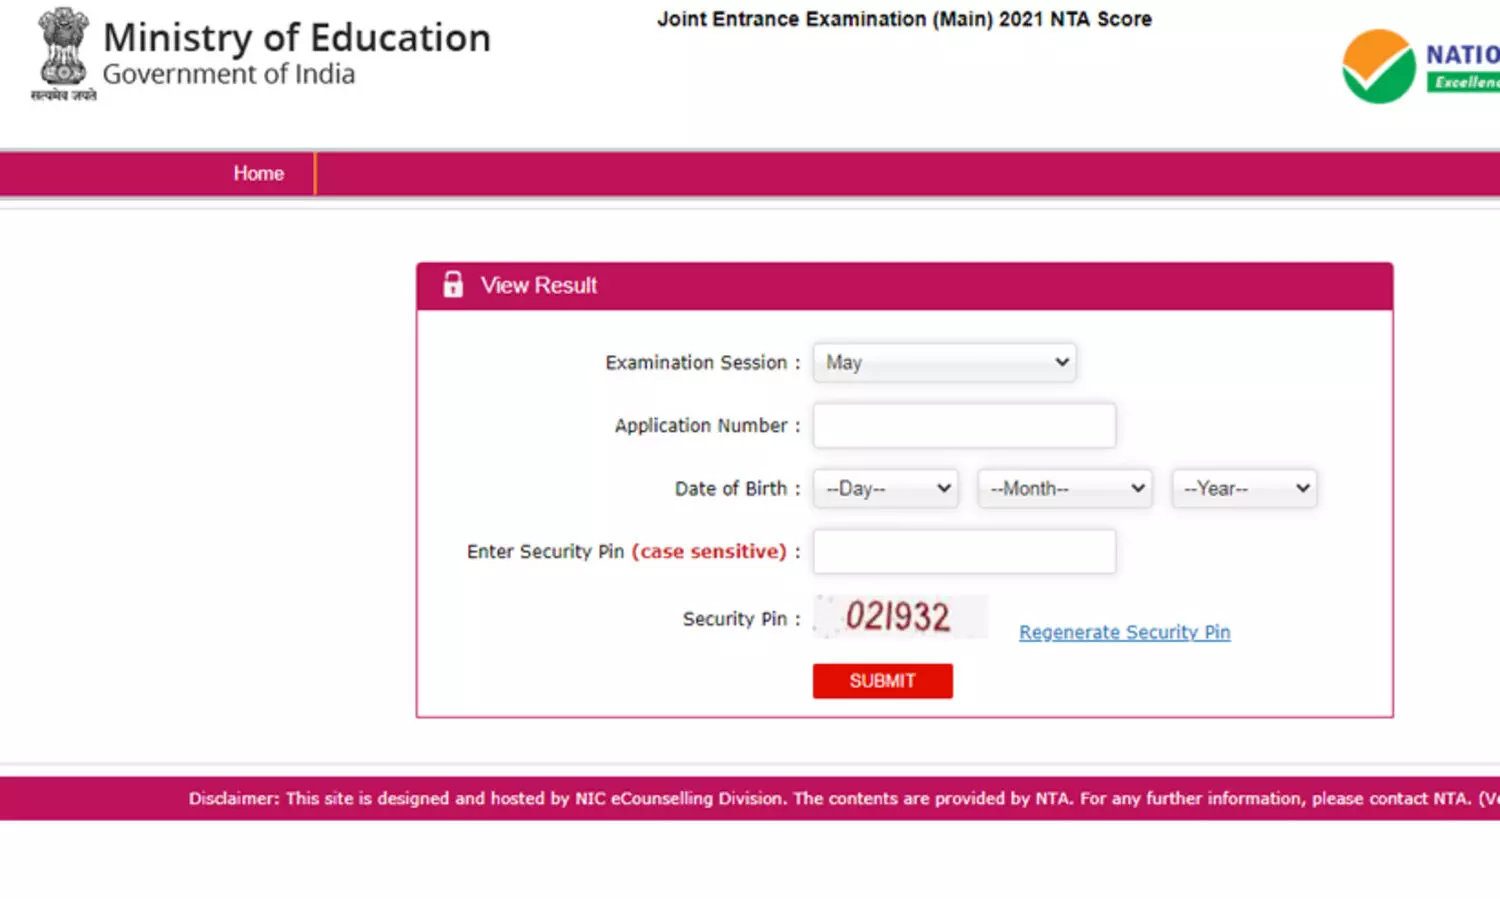Open the Month dropdown for Date of Birth

click(x=1065, y=489)
